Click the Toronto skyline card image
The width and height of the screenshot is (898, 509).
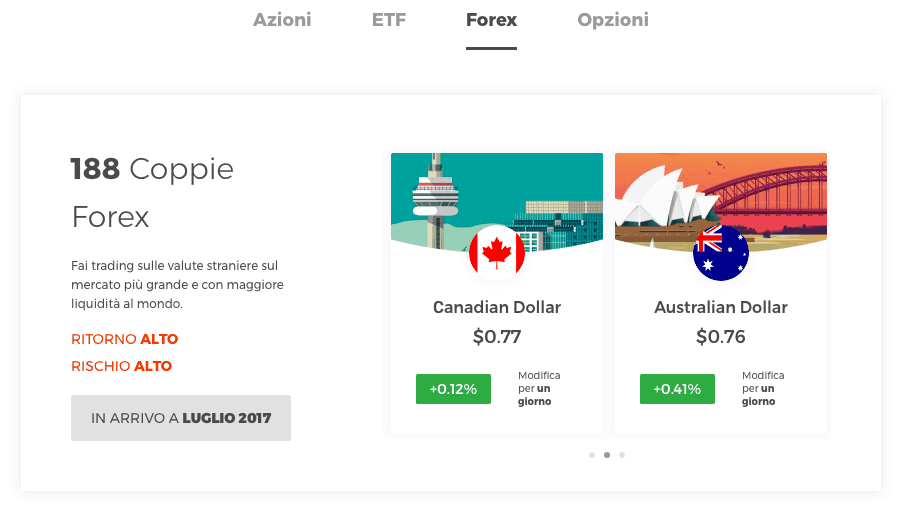pos(497,198)
